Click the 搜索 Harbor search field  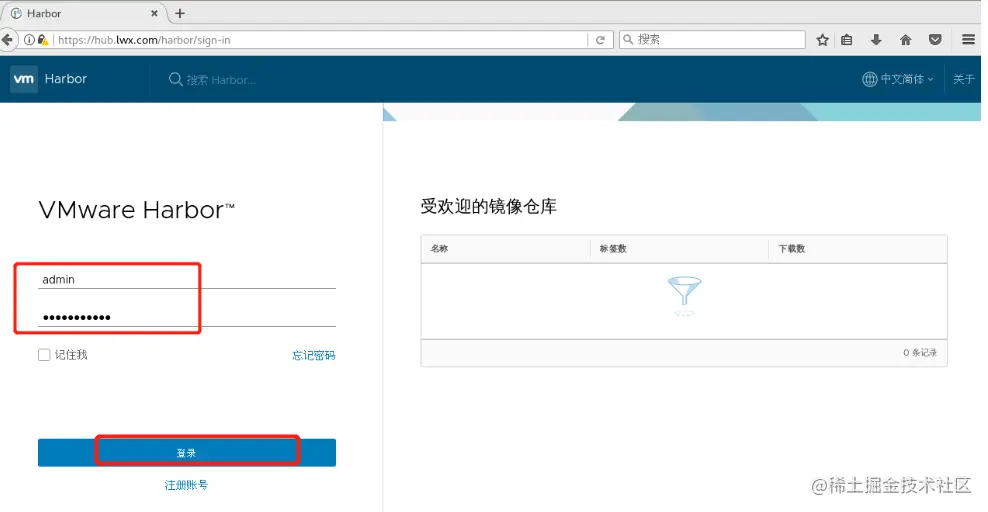click(221, 80)
